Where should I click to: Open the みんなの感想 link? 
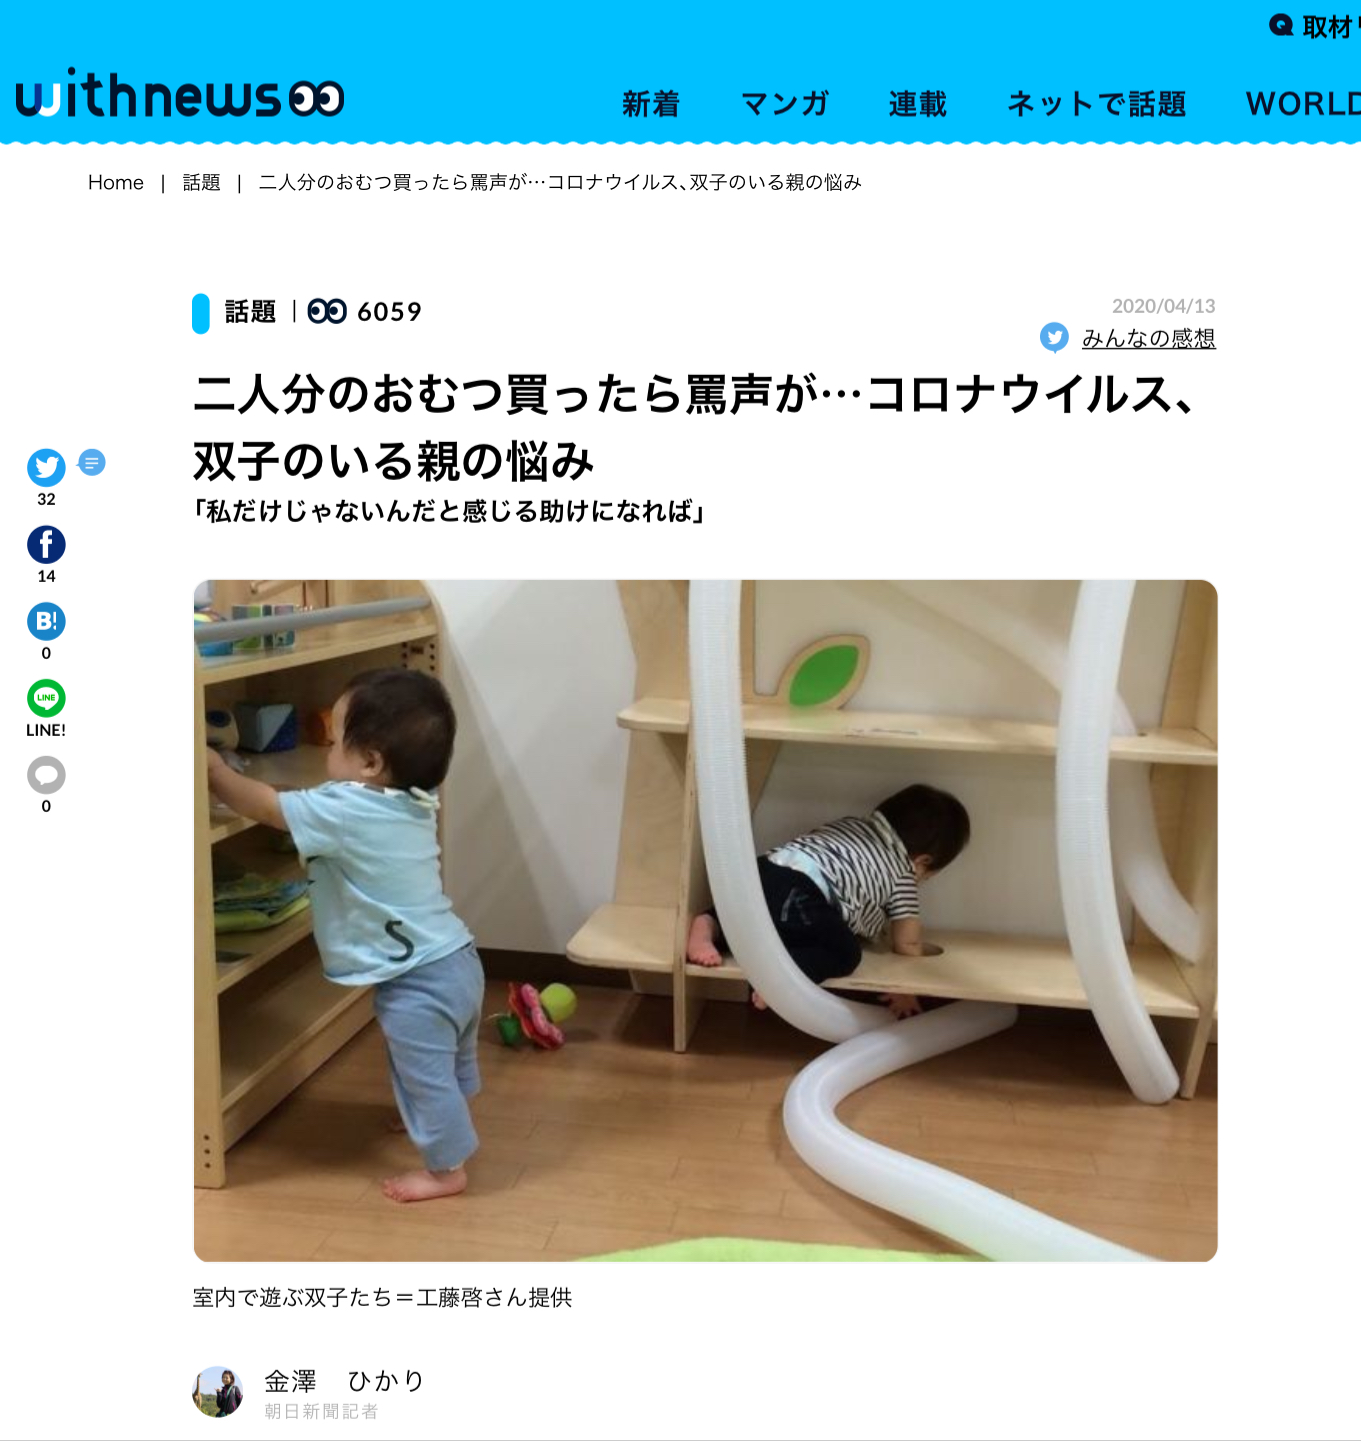1149,338
